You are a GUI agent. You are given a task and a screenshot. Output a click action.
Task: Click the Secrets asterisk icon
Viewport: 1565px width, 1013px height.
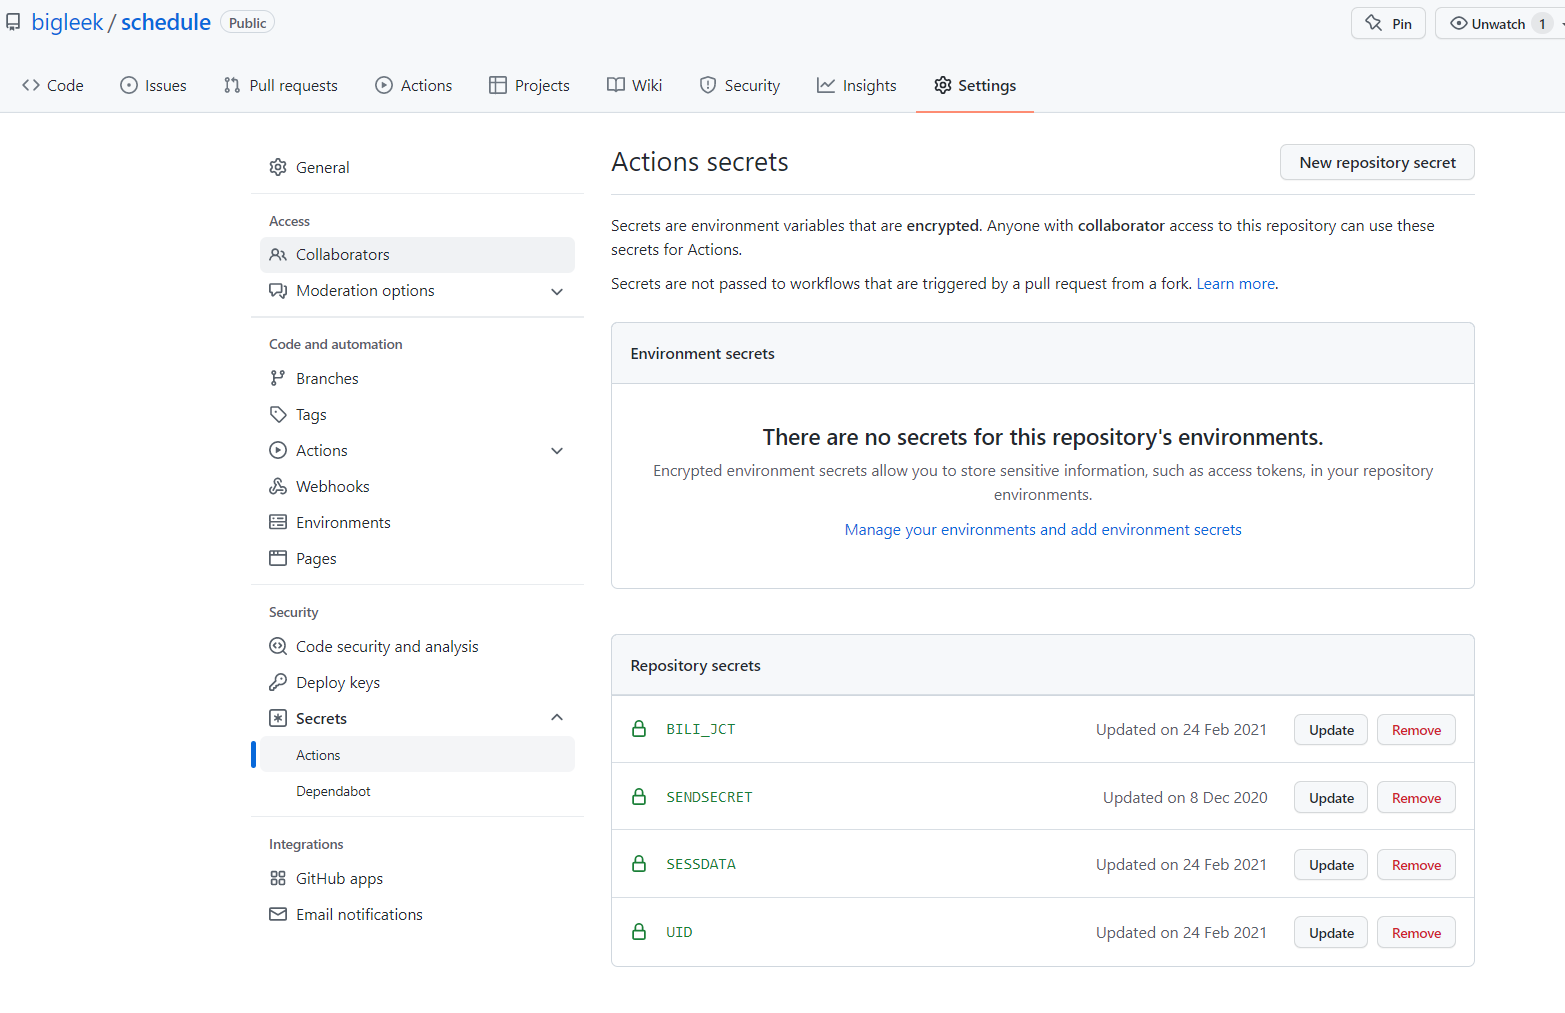pos(278,718)
